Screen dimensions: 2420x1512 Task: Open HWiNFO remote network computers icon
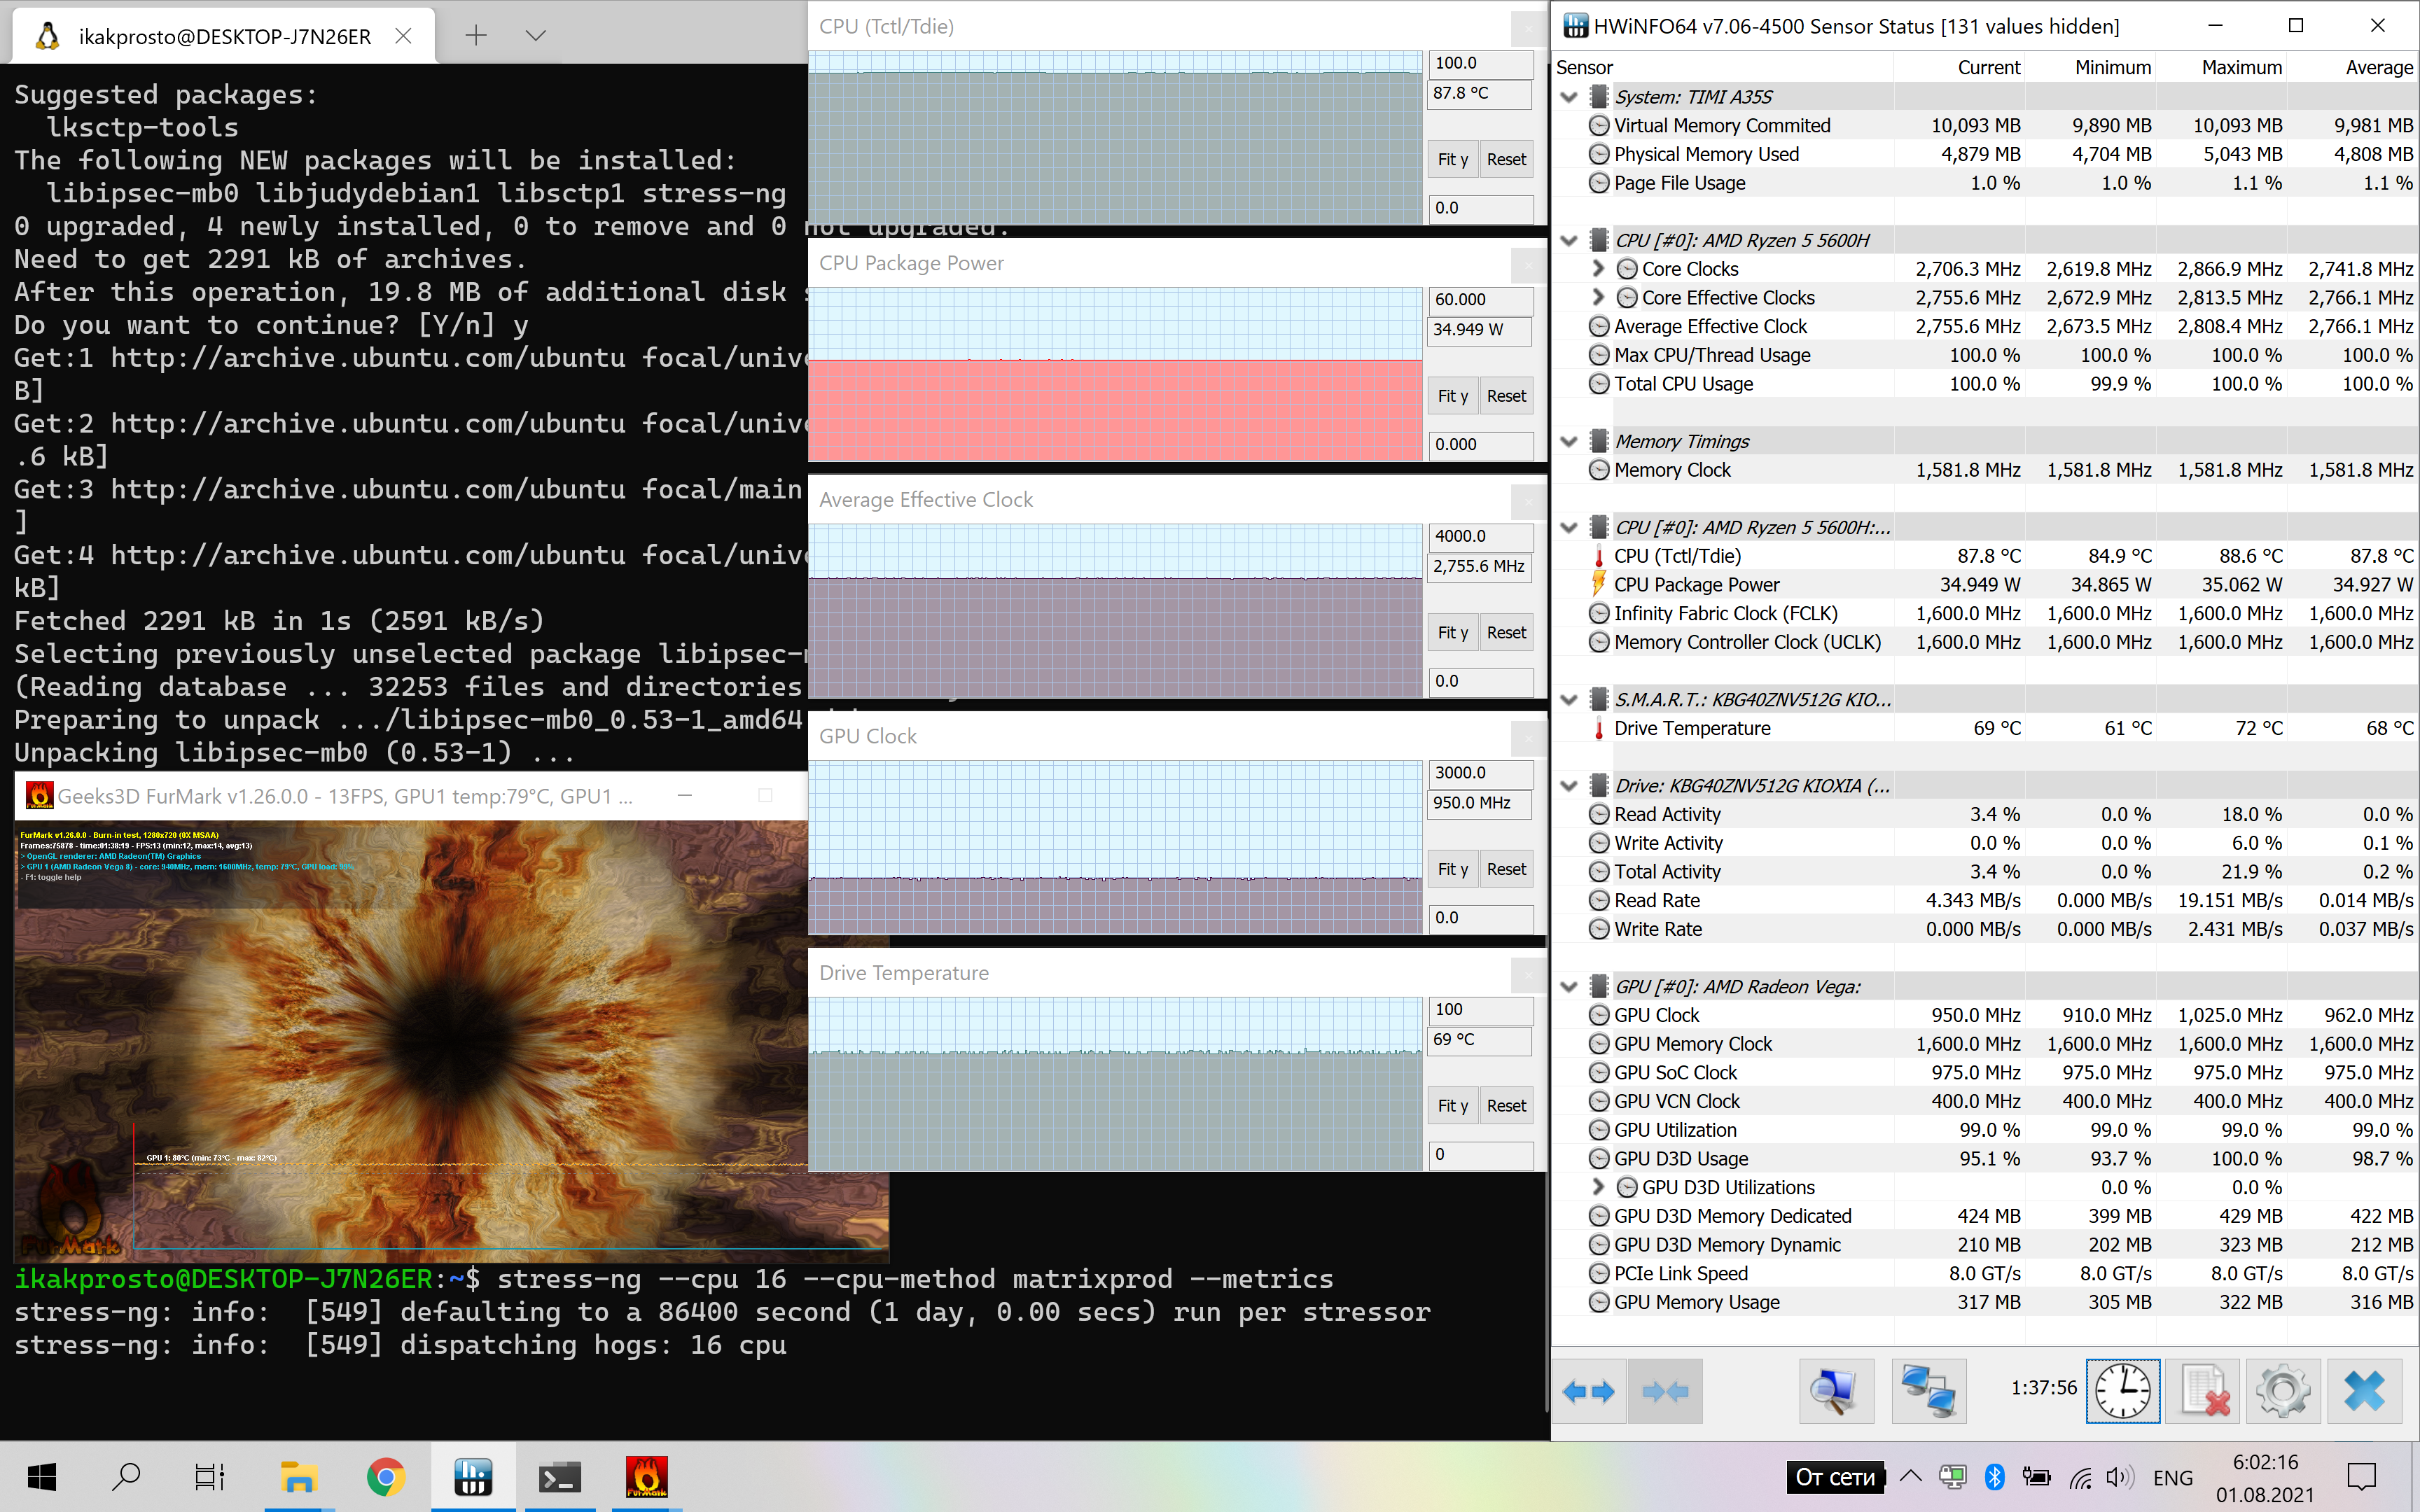[x=1929, y=1391]
